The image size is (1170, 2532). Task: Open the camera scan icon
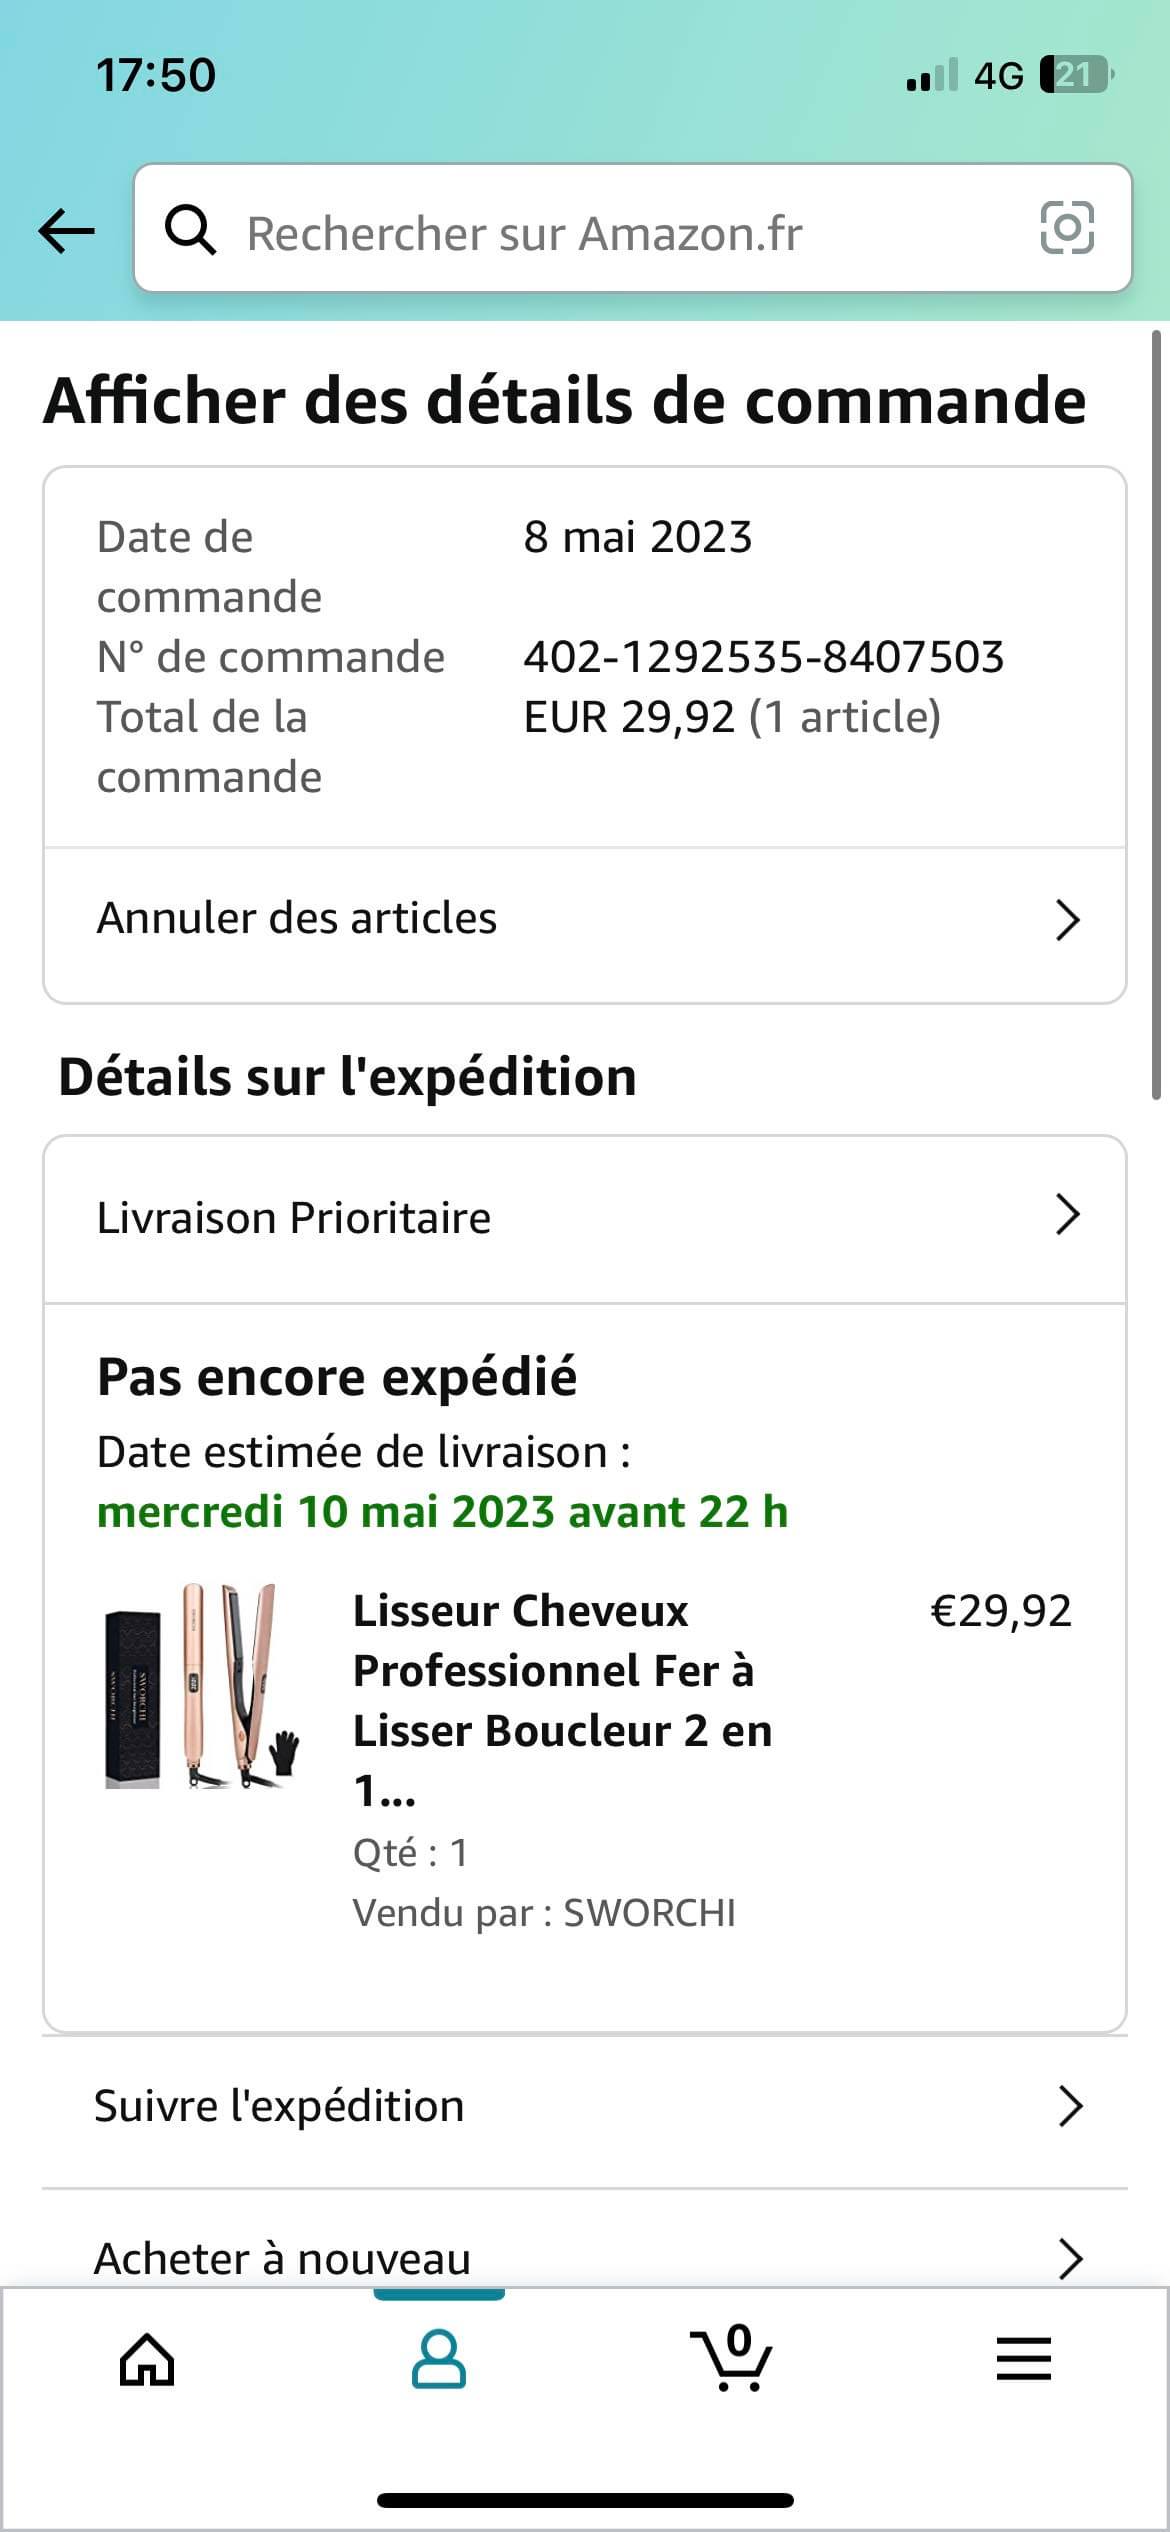click(x=1067, y=228)
